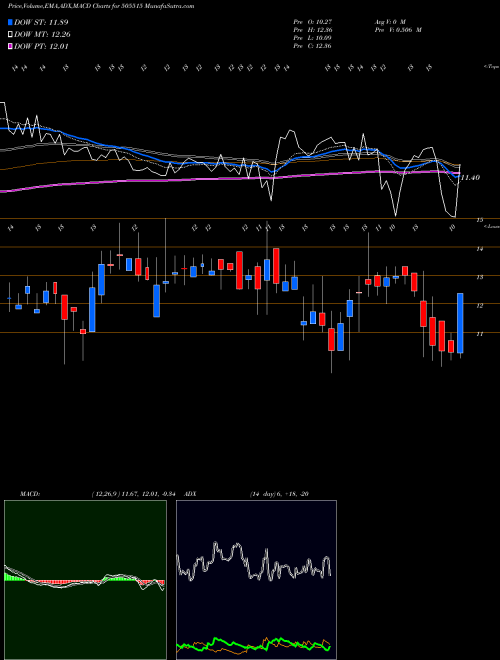Click the 'Pre C: 12.36' close value
Image resolution: width=500 pixels, height=660 pixels.
coord(313,46)
